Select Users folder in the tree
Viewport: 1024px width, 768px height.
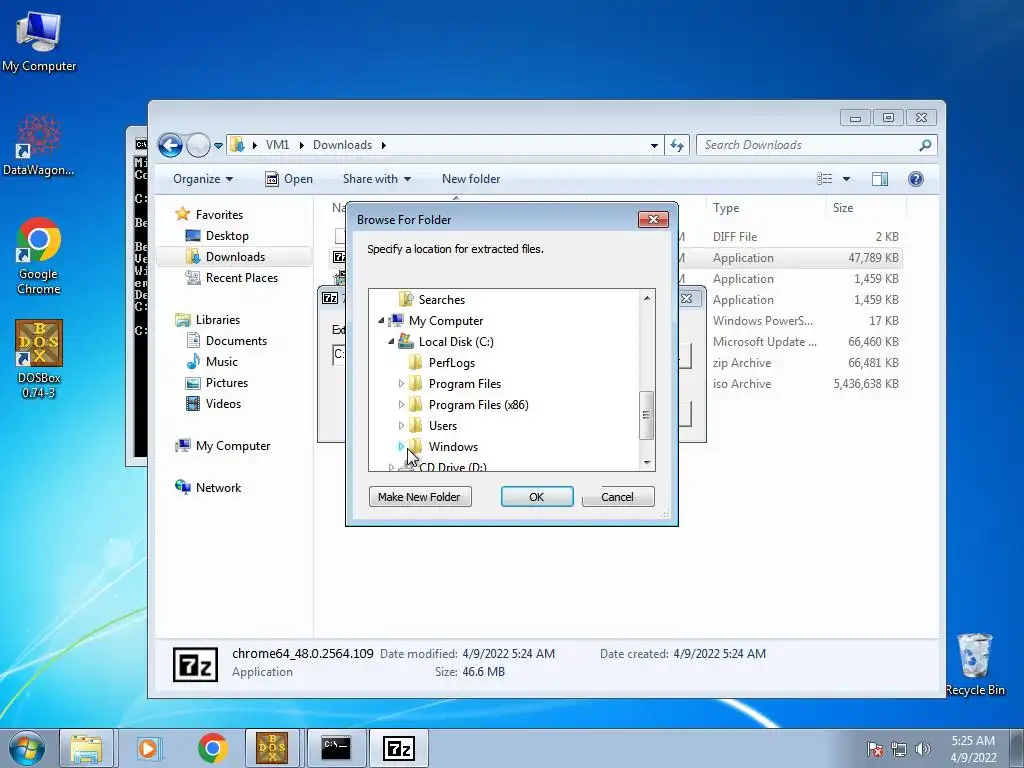point(443,426)
